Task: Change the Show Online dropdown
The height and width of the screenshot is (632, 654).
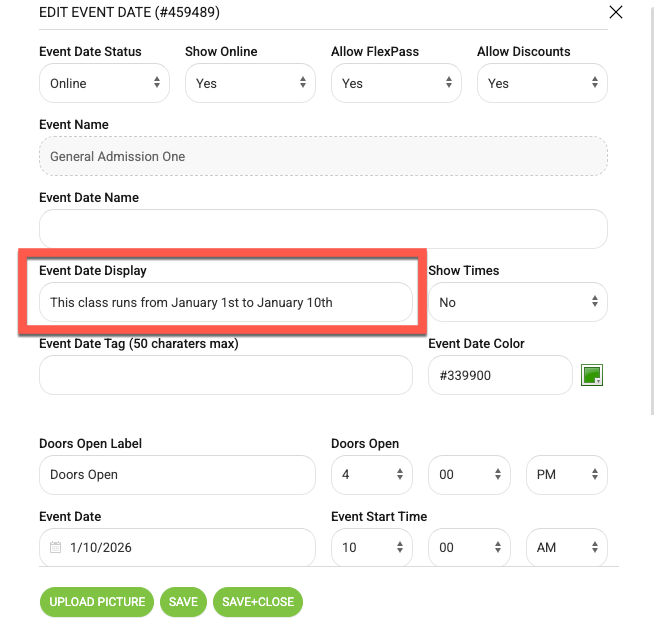Action: coord(250,83)
